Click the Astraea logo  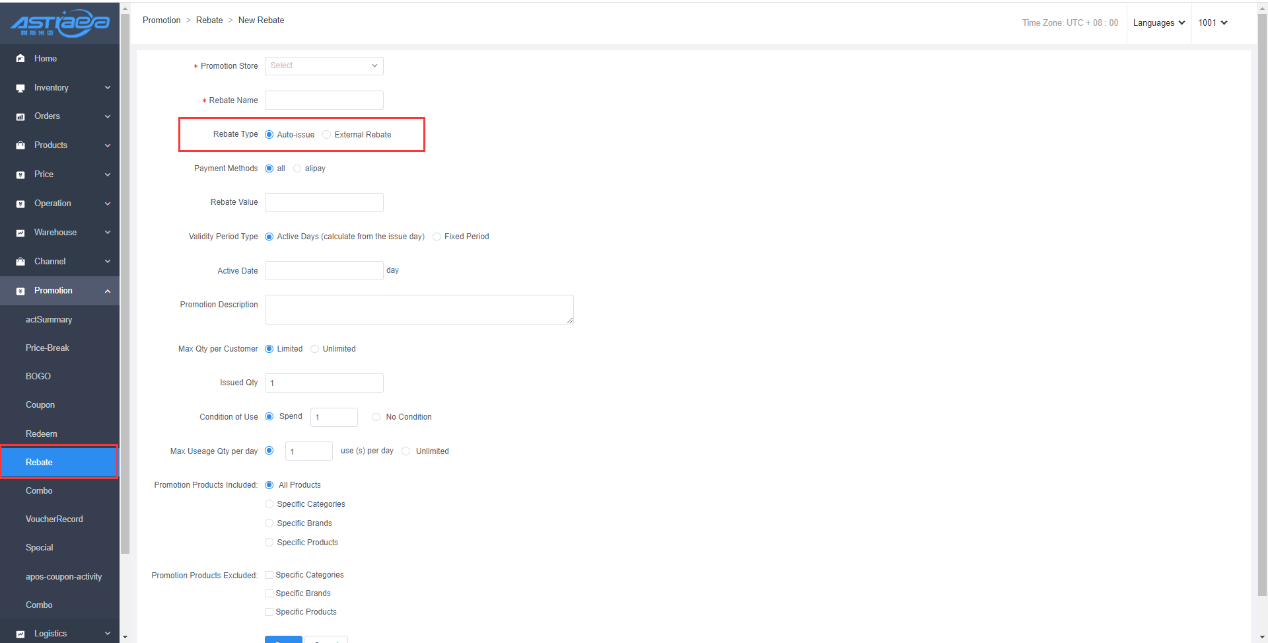[x=60, y=23]
